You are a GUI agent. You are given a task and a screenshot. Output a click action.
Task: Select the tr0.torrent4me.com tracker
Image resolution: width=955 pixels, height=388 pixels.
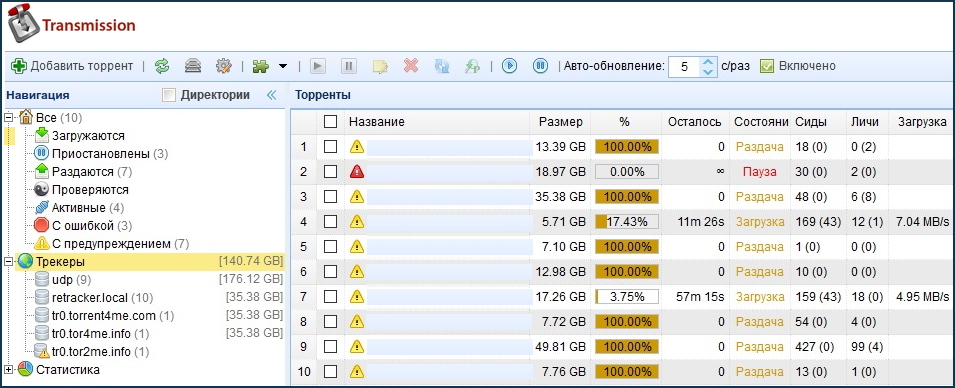(105, 316)
